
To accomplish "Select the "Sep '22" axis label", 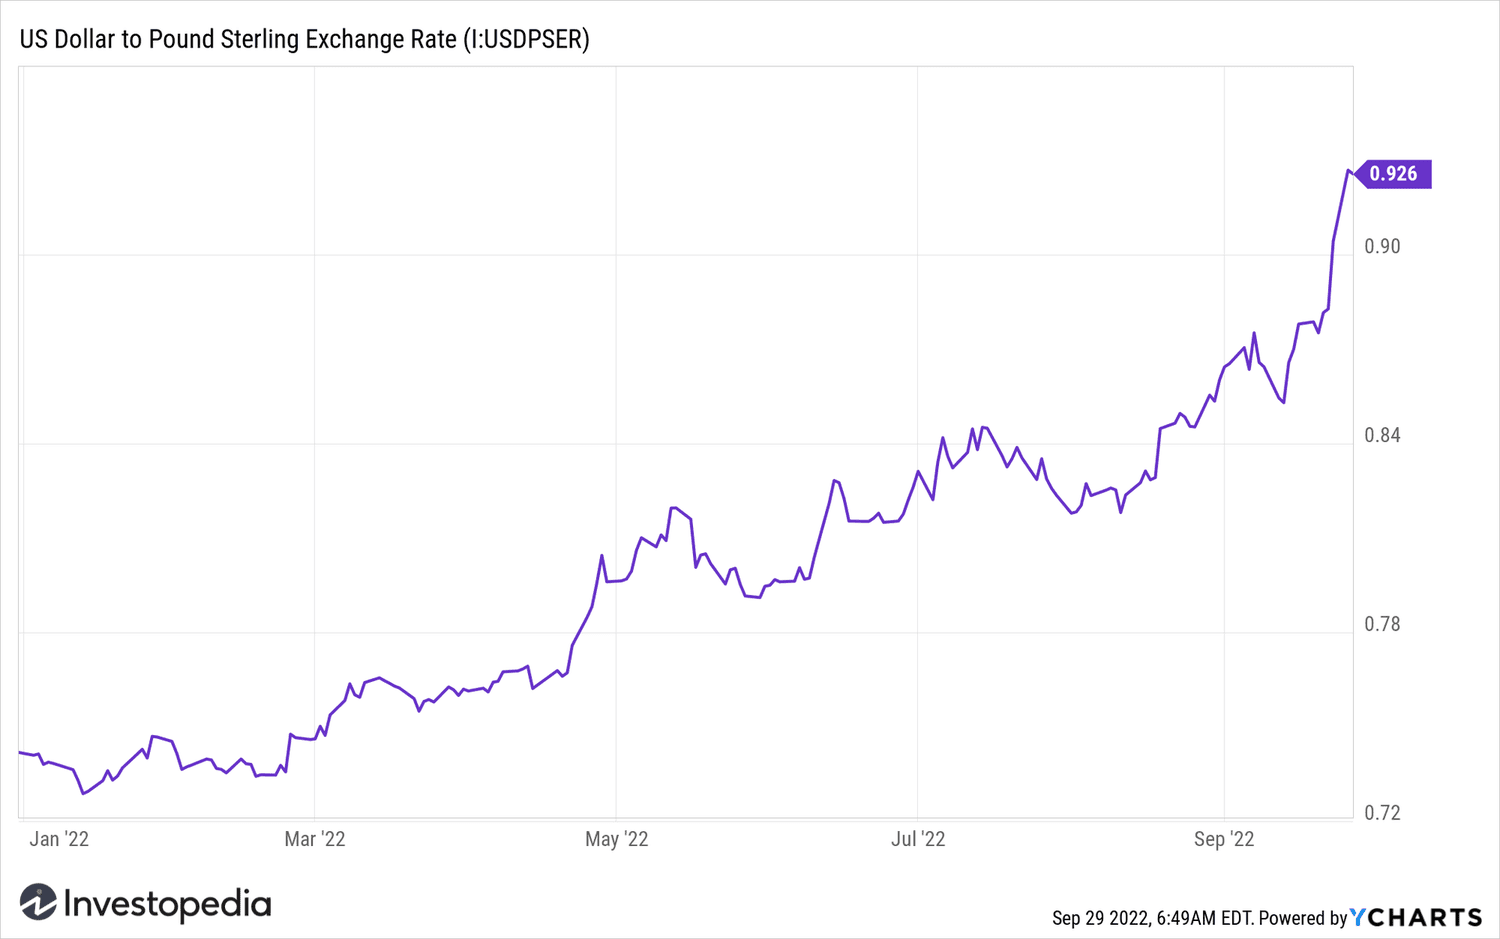I will 1223,839.
